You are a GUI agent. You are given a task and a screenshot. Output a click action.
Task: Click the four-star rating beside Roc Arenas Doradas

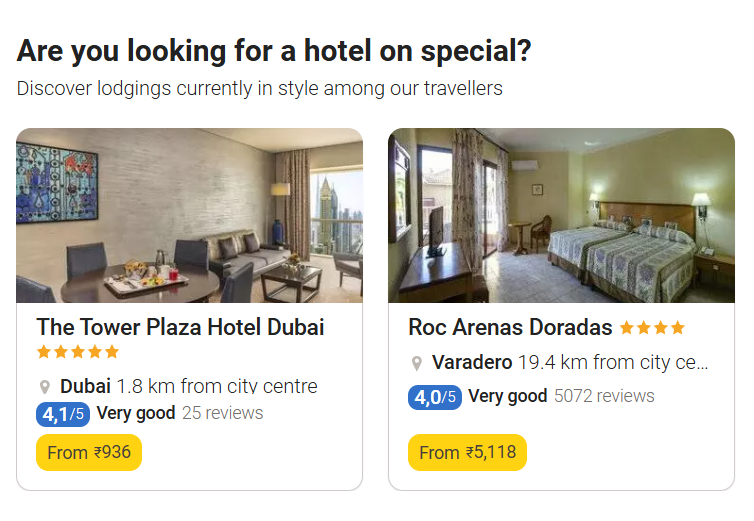coord(652,328)
